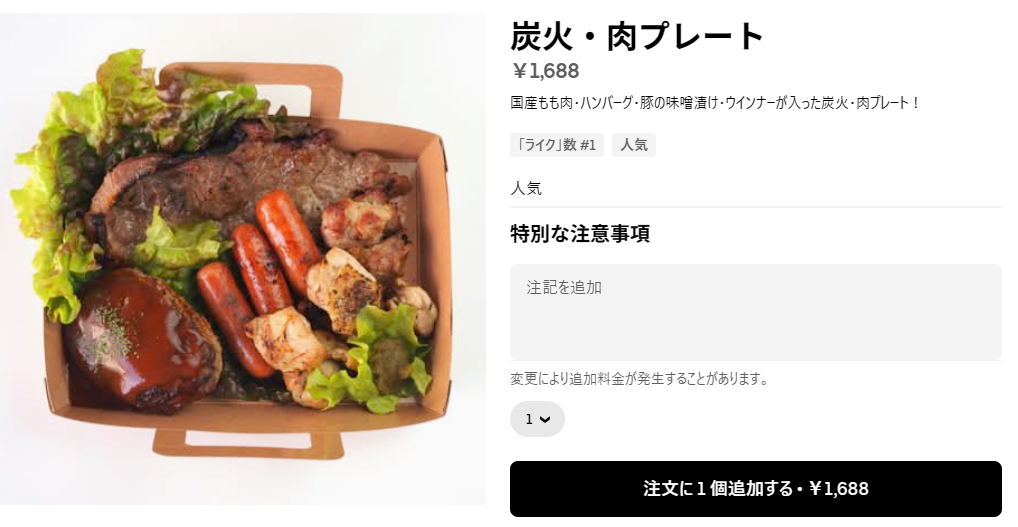Click the quantity dropdown chevron arrow

click(545, 419)
